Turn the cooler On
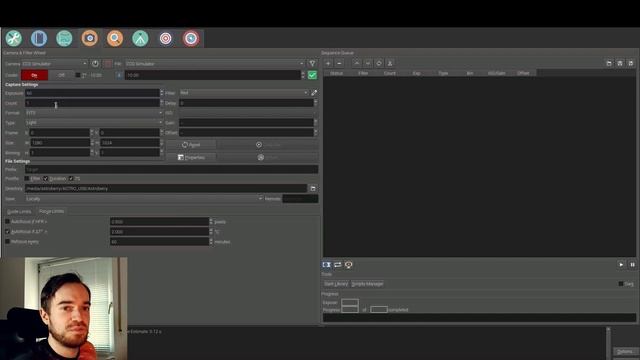 click(x=34, y=75)
